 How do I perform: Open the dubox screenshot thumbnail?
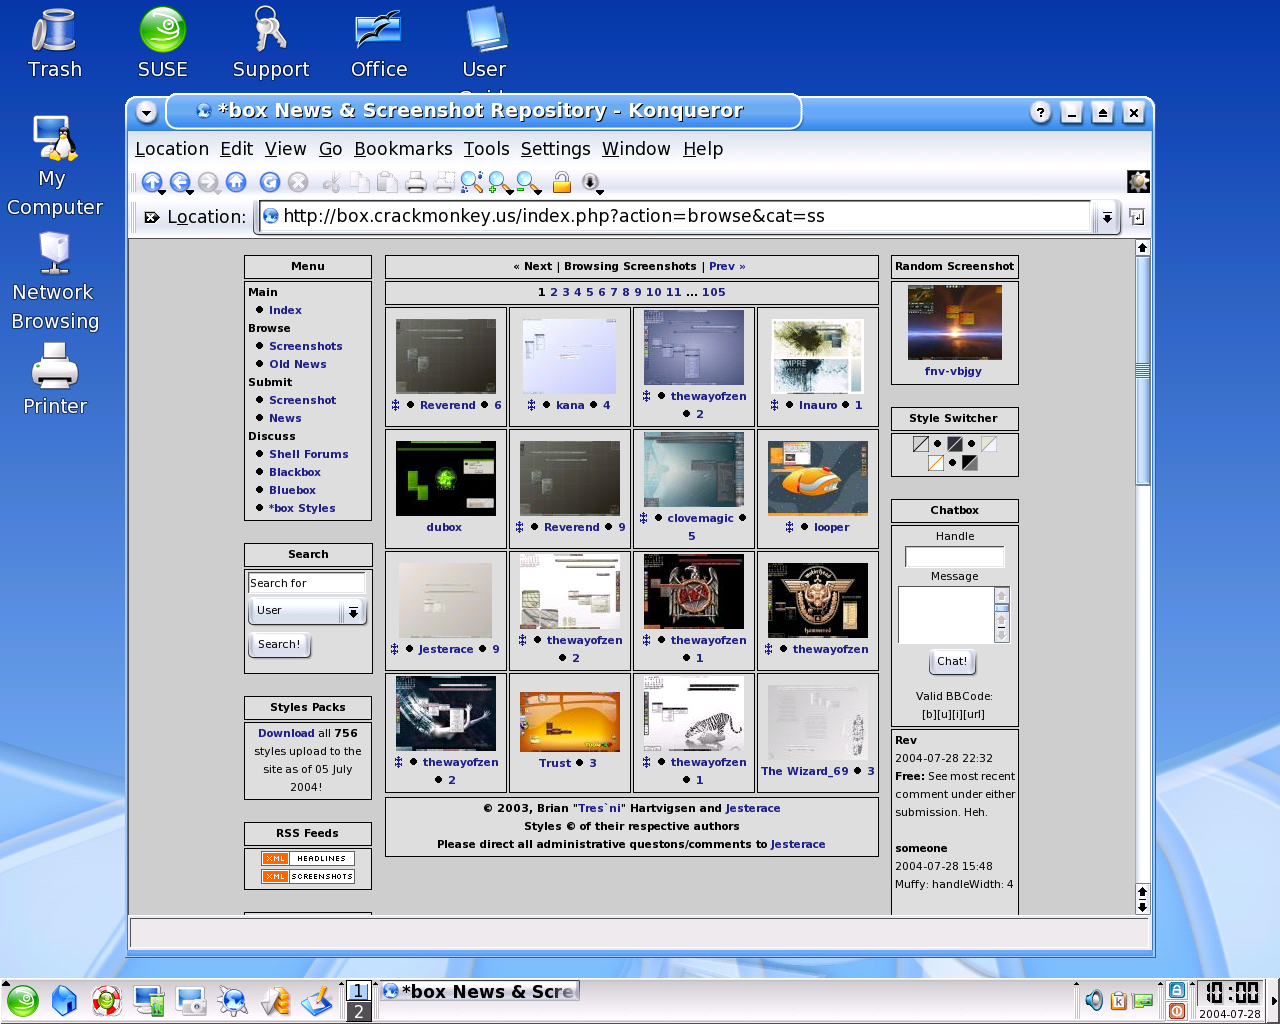click(x=446, y=478)
